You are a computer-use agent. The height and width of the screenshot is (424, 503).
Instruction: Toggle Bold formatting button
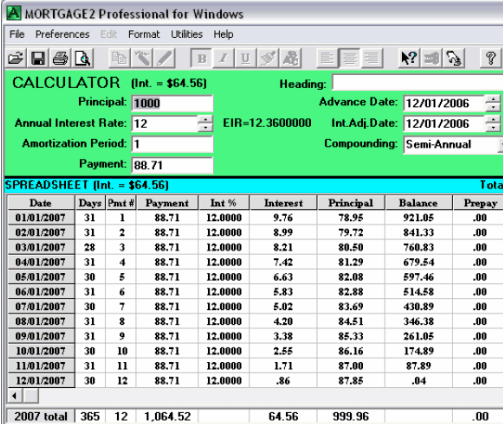201,58
